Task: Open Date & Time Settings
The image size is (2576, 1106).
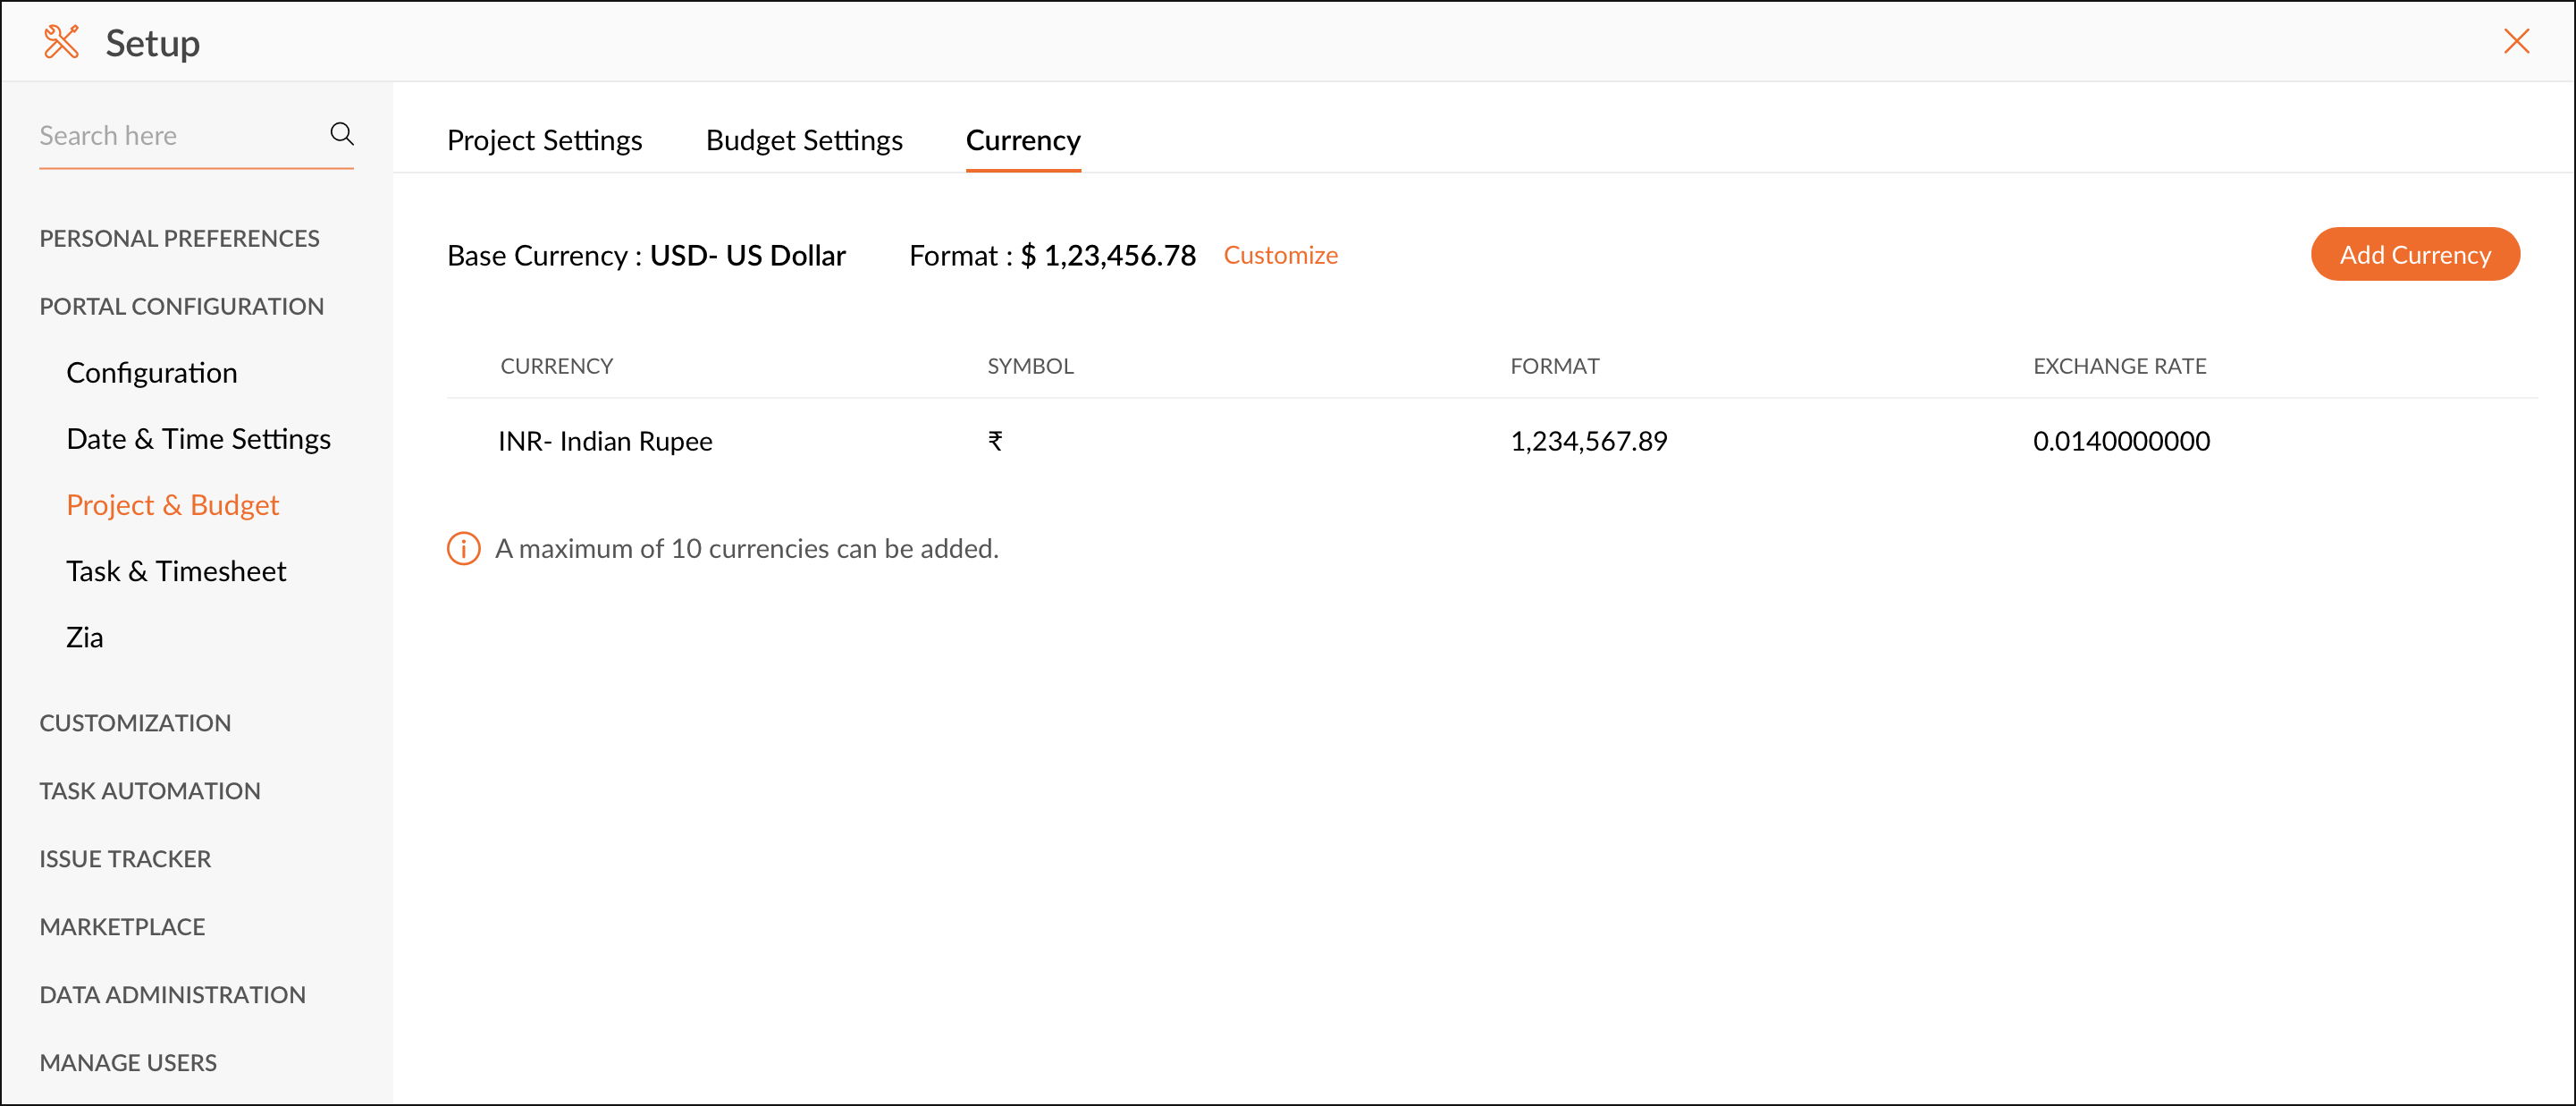Action: point(198,438)
